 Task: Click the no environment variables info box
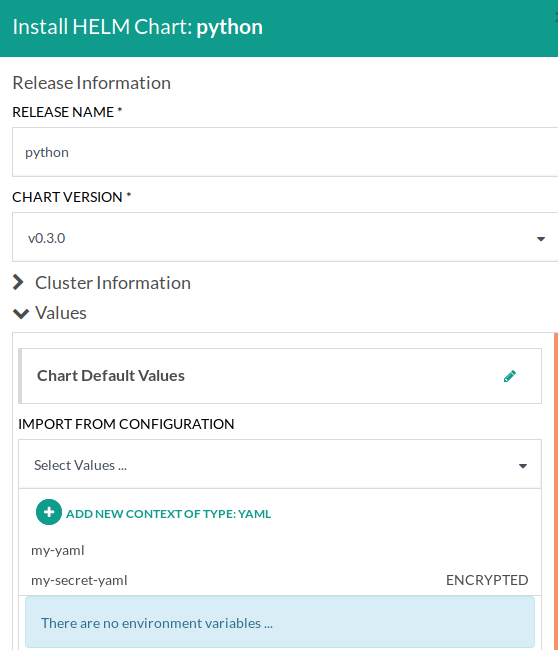(280, 622)
